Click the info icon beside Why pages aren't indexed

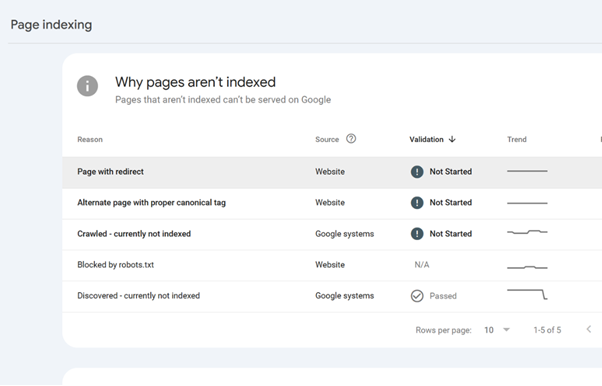click(x=88, y=86)
